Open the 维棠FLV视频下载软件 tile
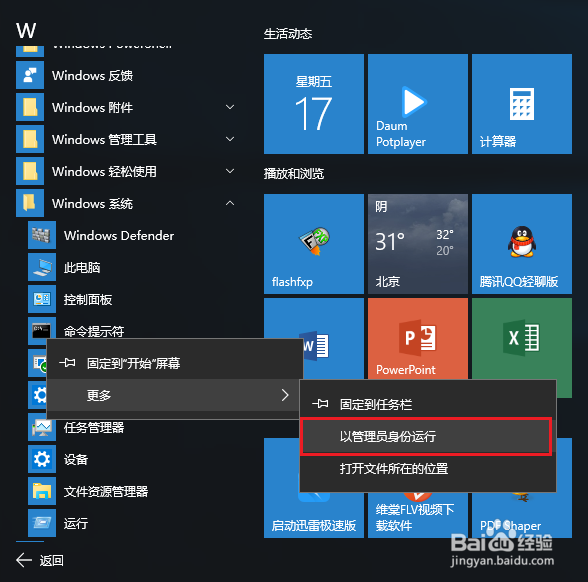 click(x=418, y=516)
